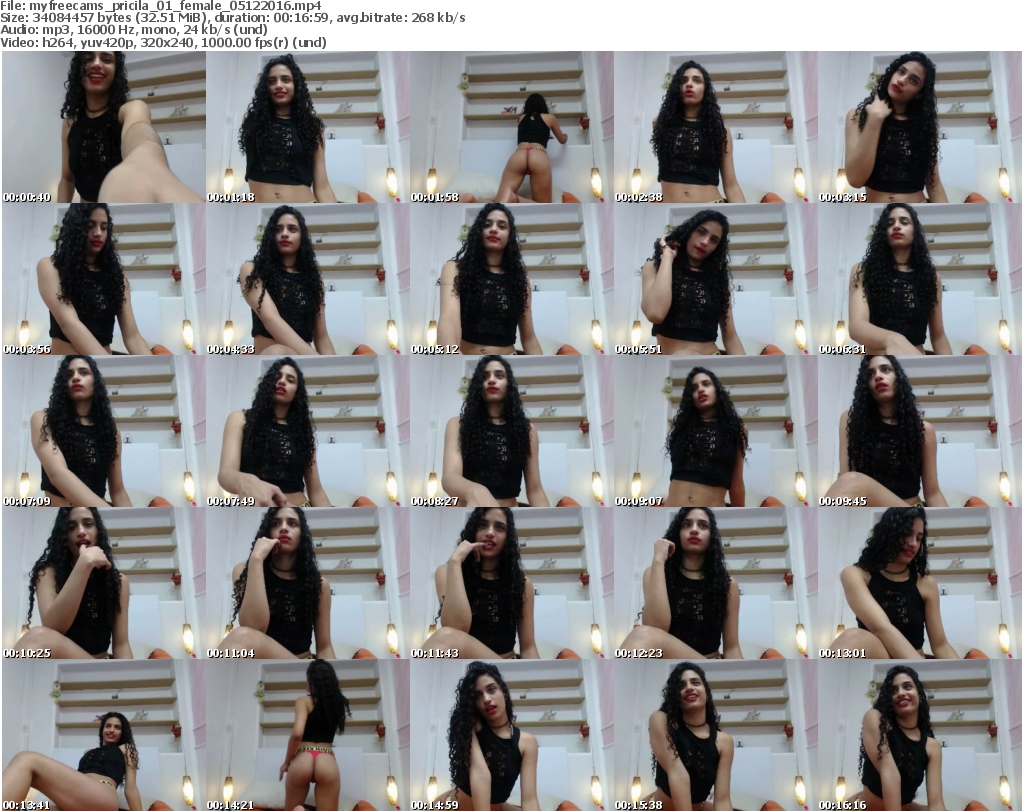Choose the frame stamped 00:14:21

pyautogui.click(x=308, y=735)
